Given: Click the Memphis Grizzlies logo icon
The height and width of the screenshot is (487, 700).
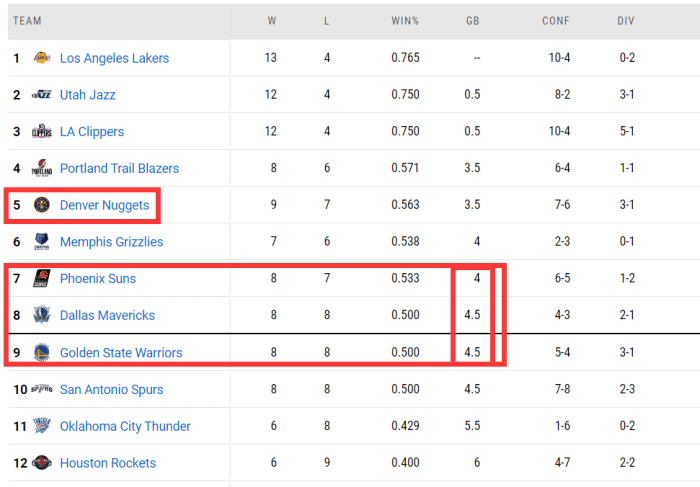Looking at the screenshot, I should (42, 242).
